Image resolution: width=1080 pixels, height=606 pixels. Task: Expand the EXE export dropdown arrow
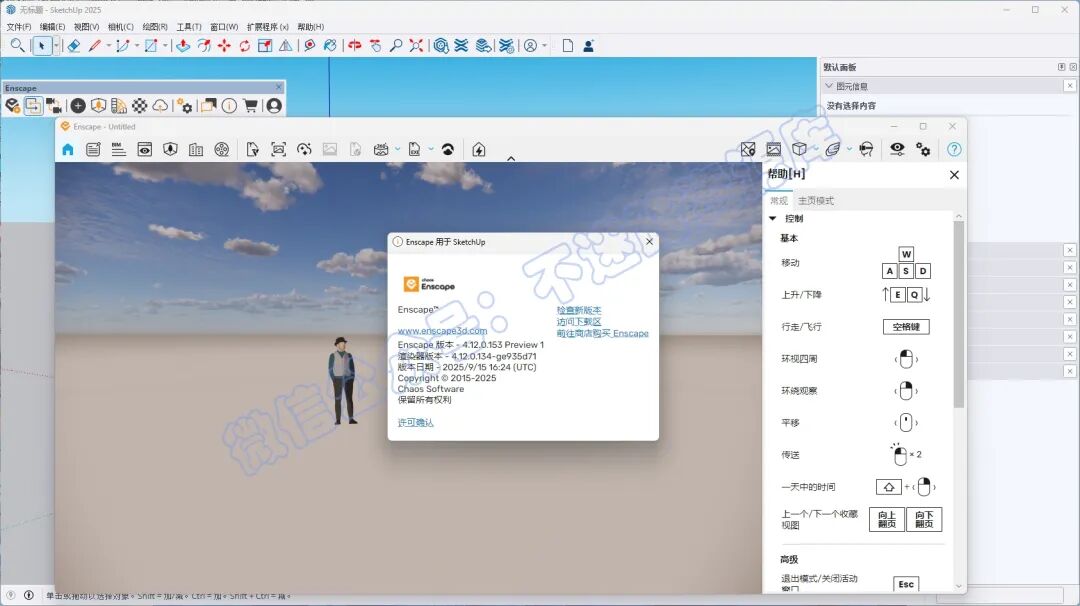click(x=431, y=149)
